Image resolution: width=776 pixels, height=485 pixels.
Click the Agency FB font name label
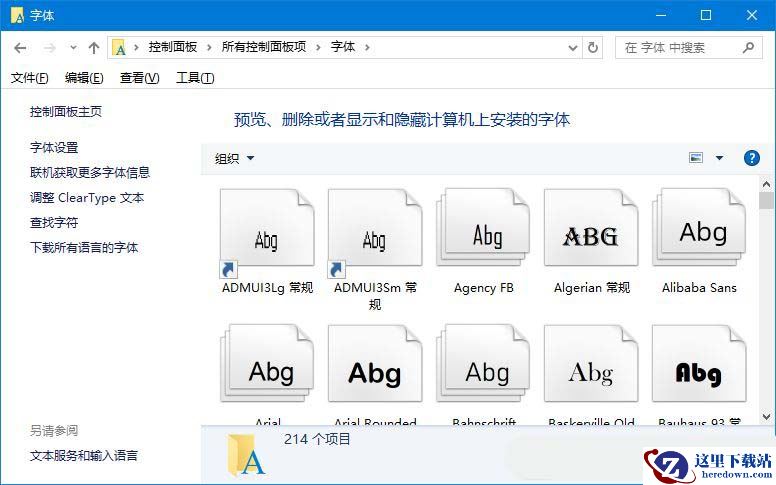[484, 288]
